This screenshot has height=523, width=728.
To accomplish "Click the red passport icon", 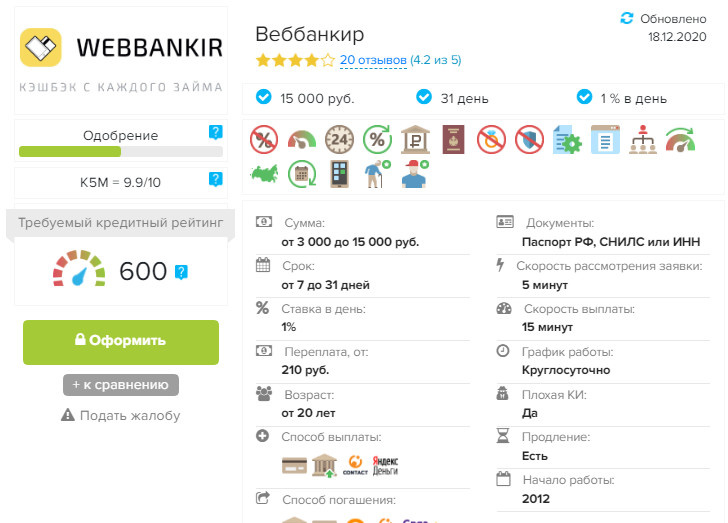I will [x=453, y=139].
